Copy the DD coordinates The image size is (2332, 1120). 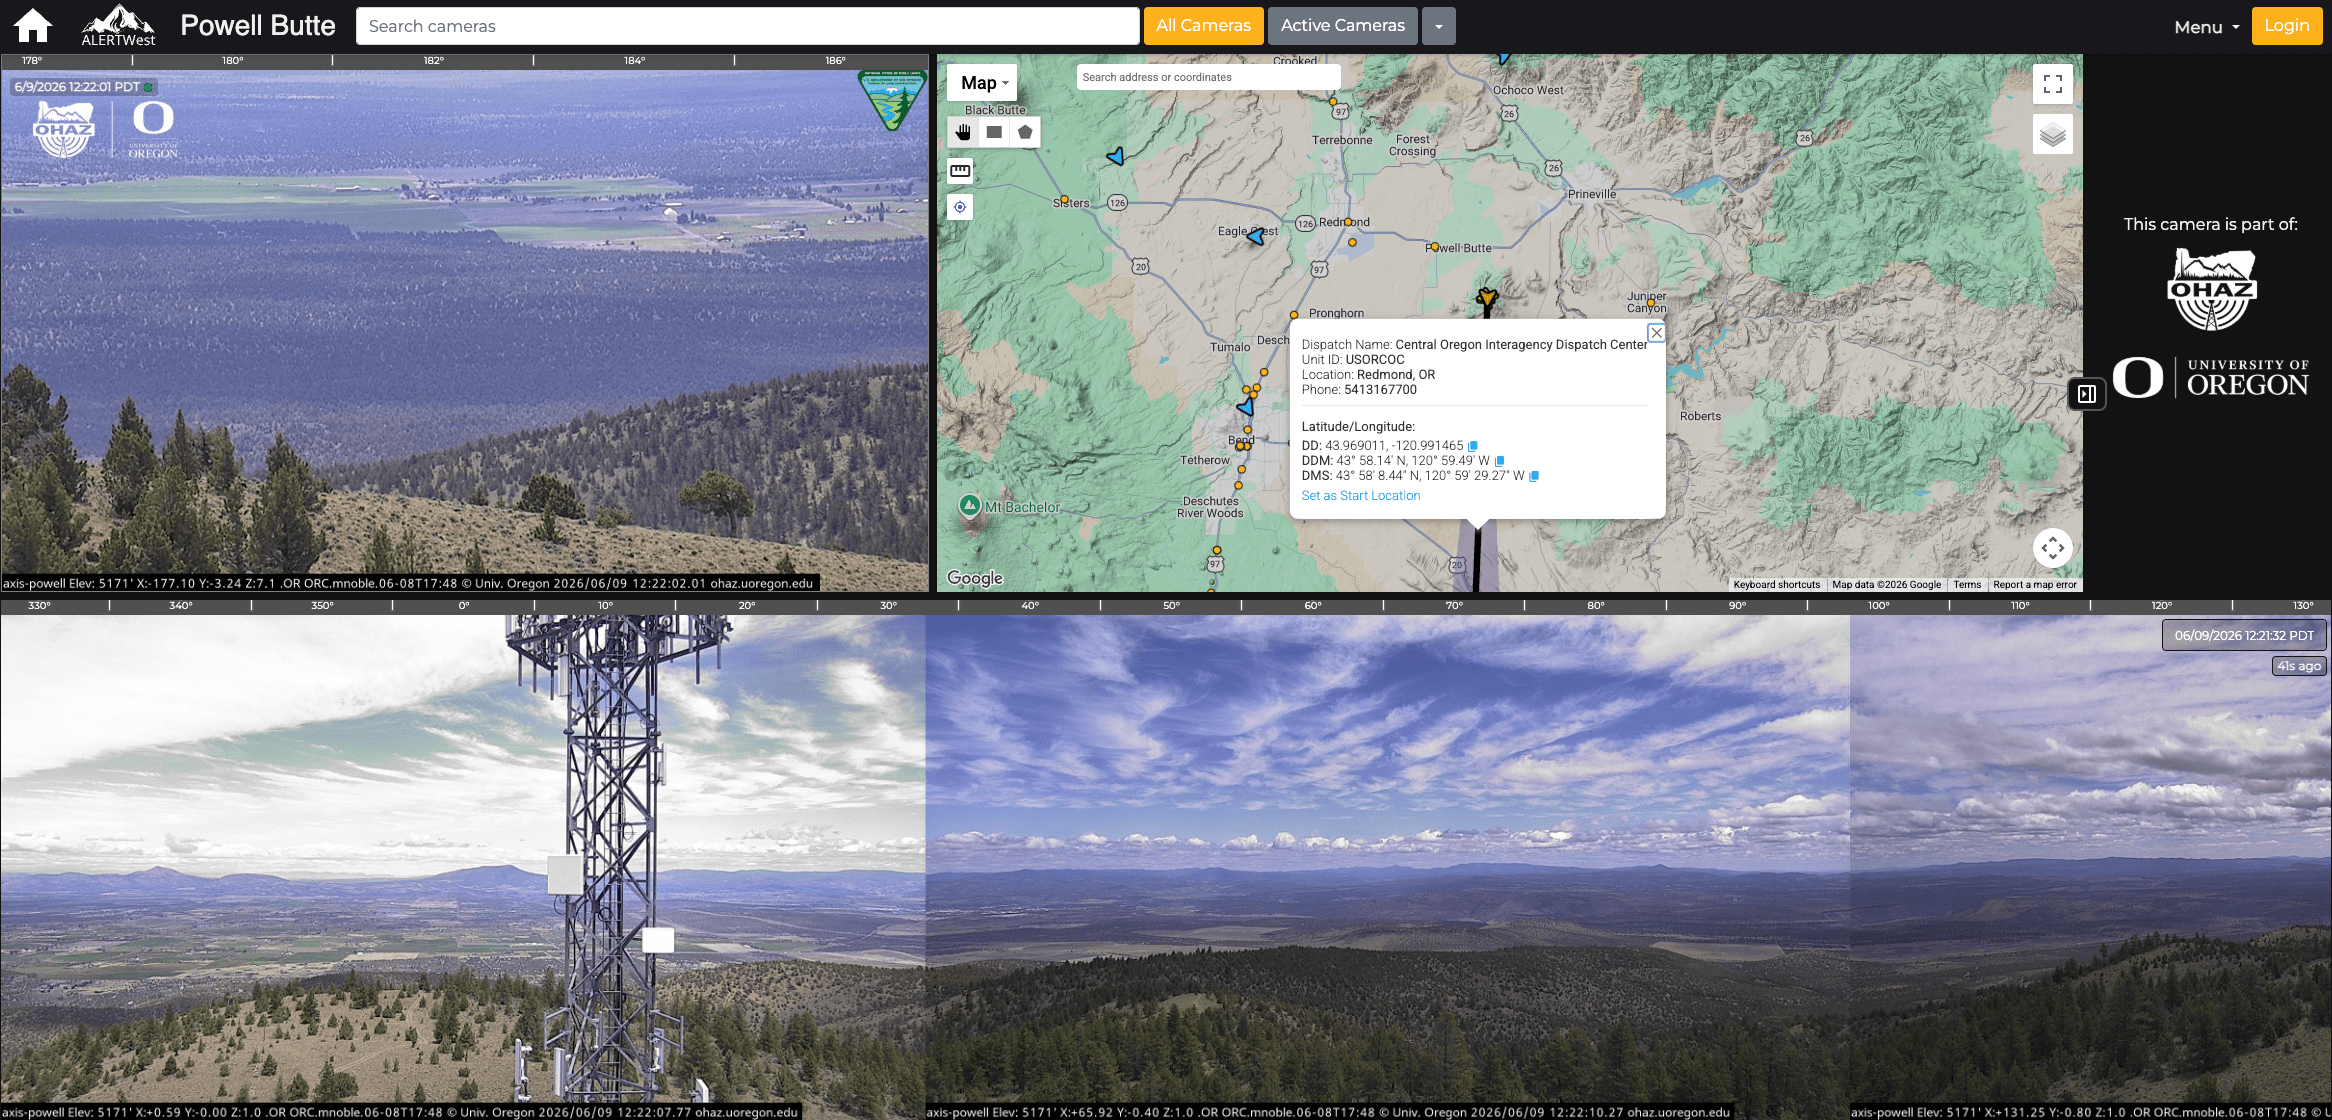pos(1472,446)
